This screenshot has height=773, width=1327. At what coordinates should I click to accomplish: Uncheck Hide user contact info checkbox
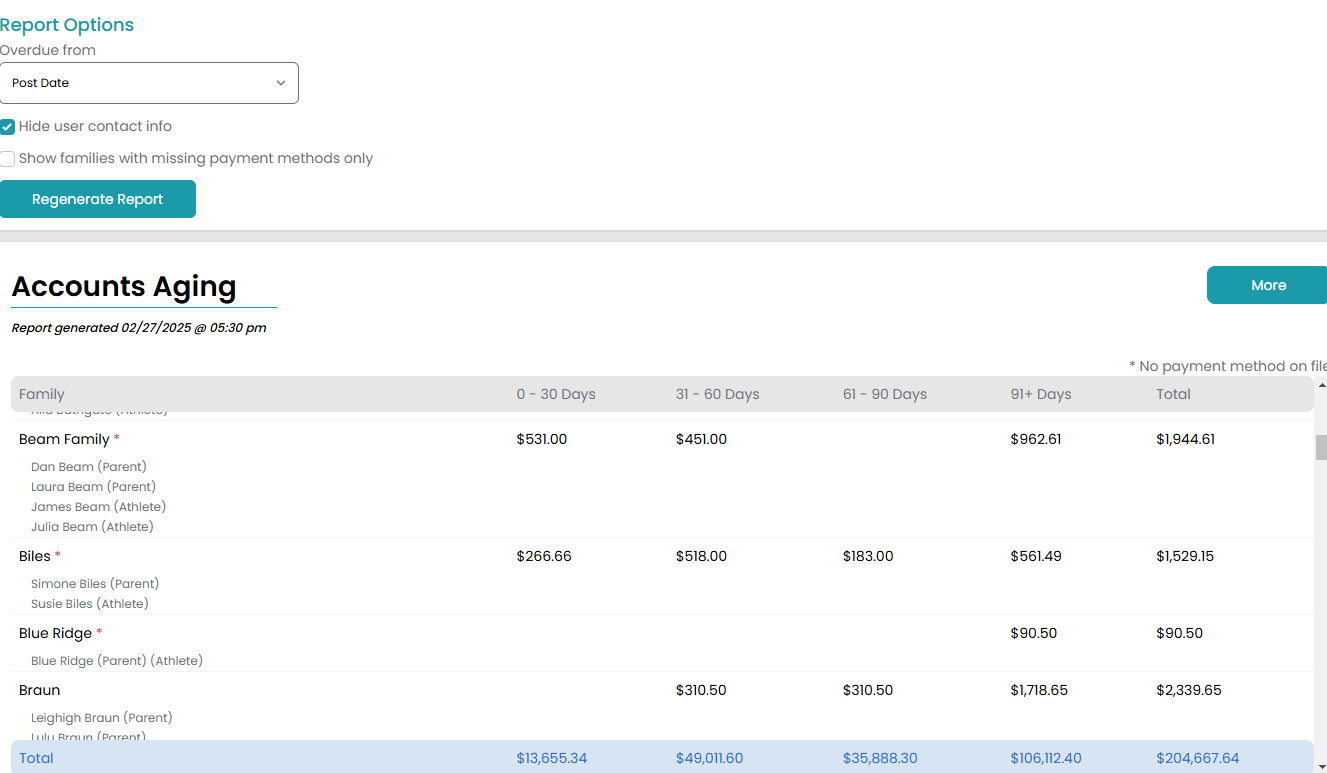[x=7, y=127]
